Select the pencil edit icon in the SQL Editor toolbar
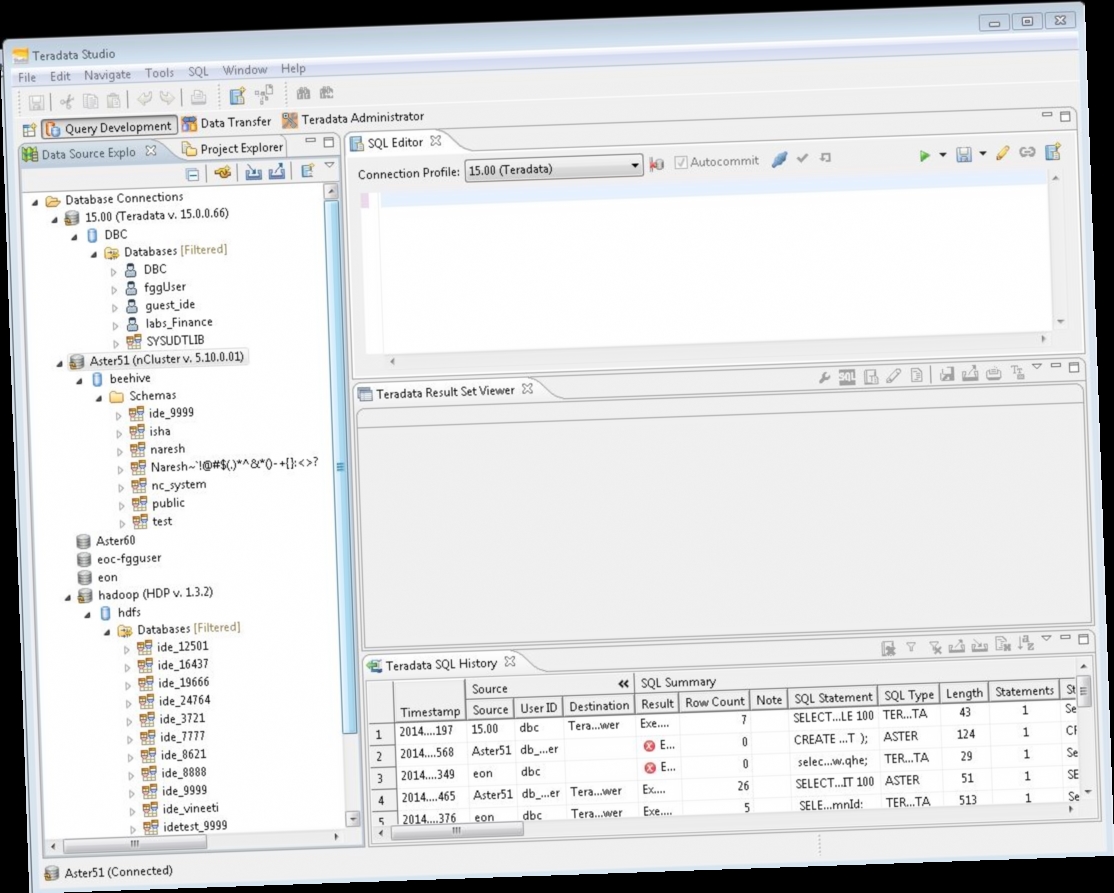Screen dimensions: 1114x893 click(x=1003, y=153)
